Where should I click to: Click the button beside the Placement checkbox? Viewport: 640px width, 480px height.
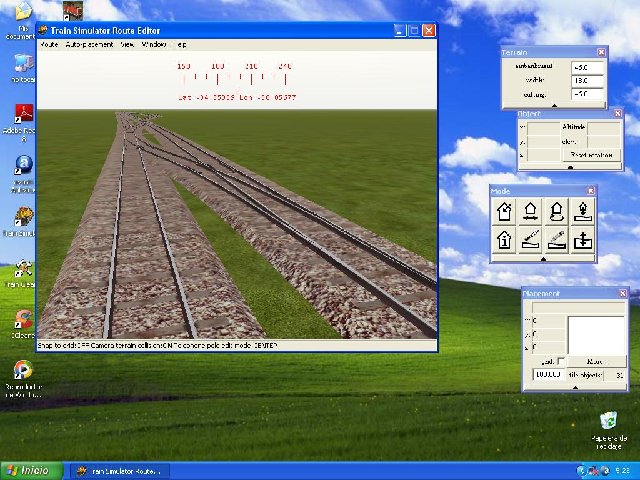point(595,361)
